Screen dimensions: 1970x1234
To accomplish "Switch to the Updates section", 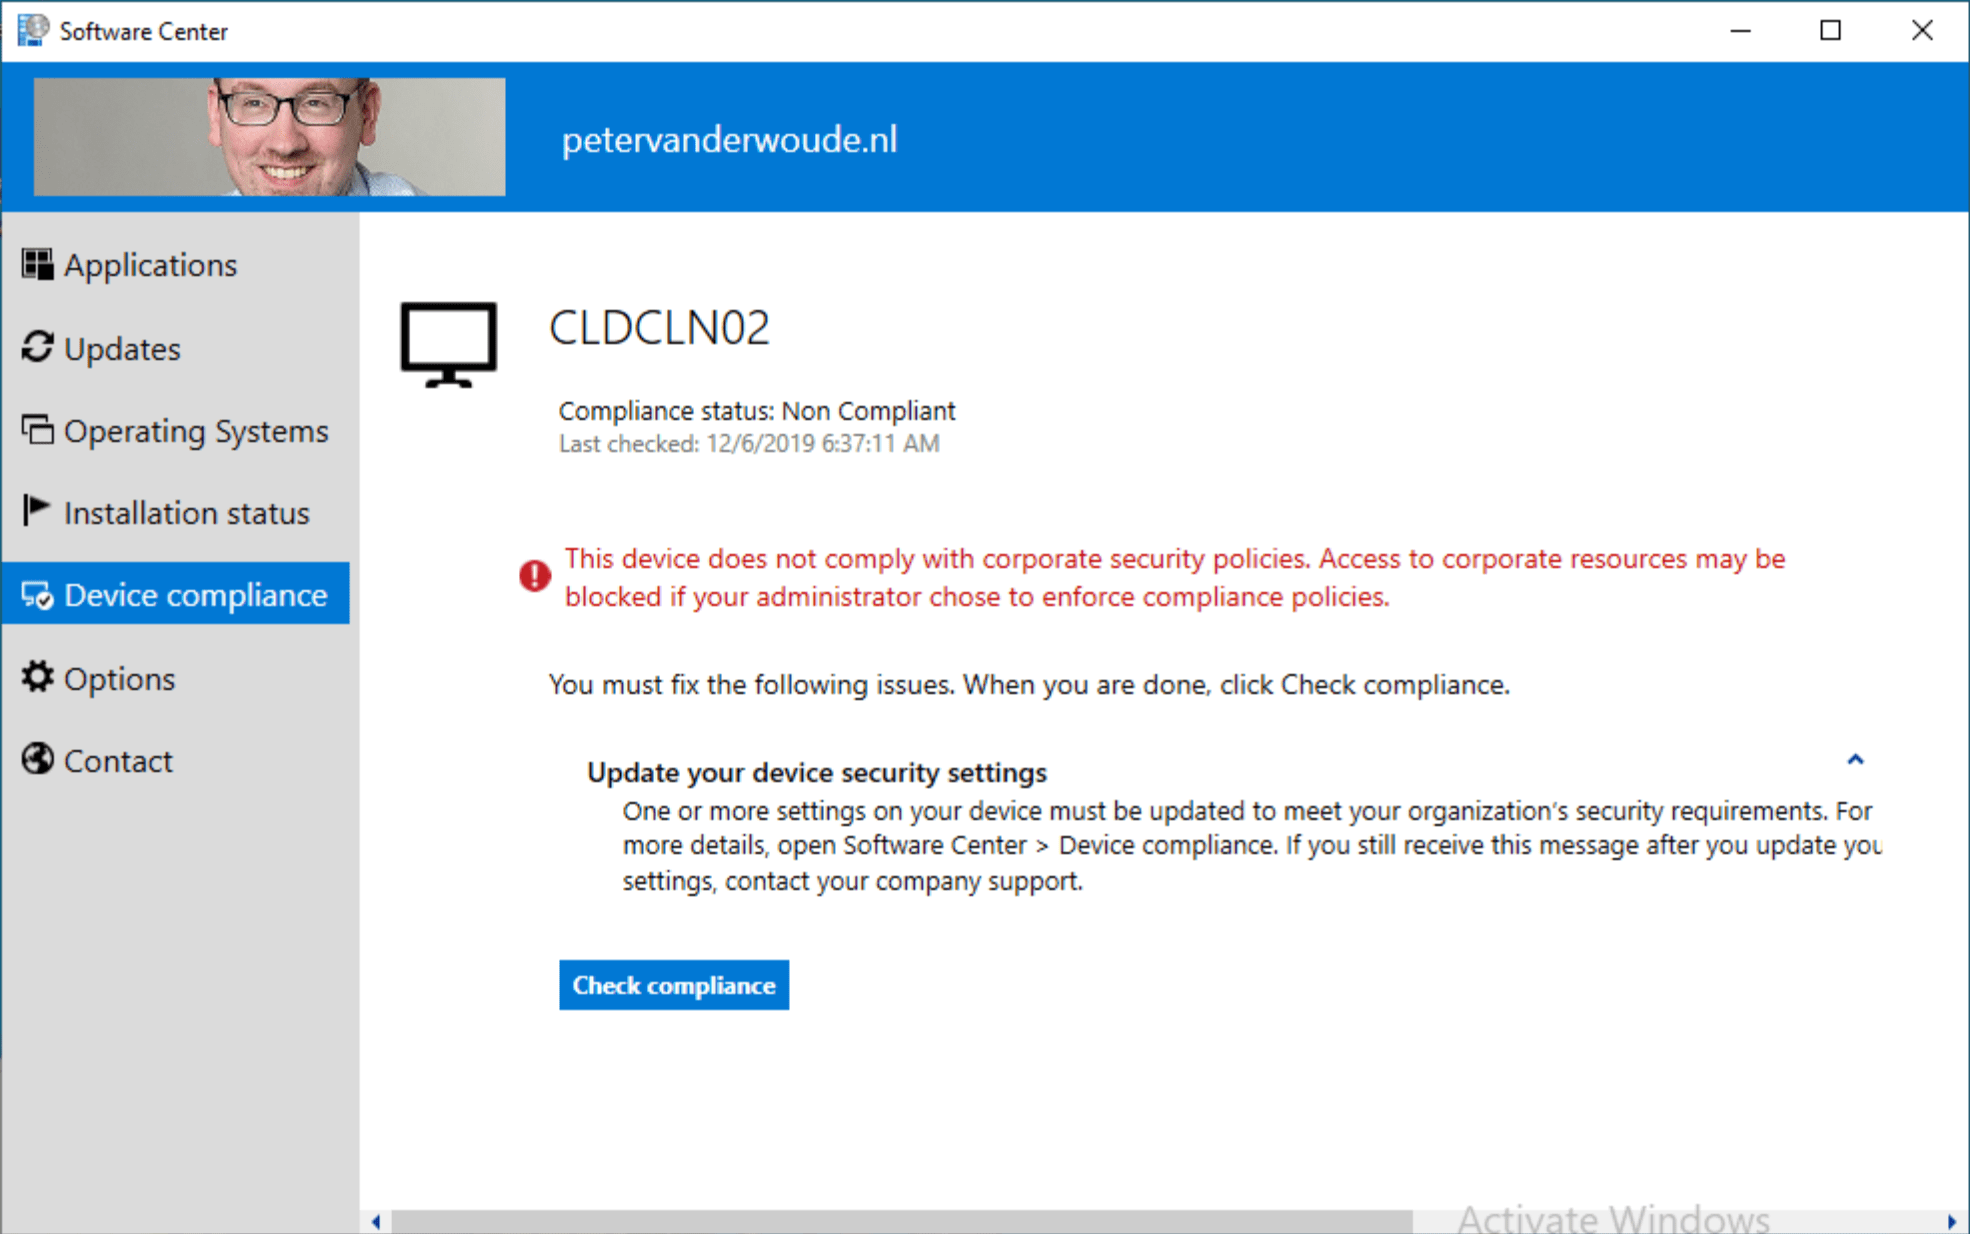I will (121, 348).
